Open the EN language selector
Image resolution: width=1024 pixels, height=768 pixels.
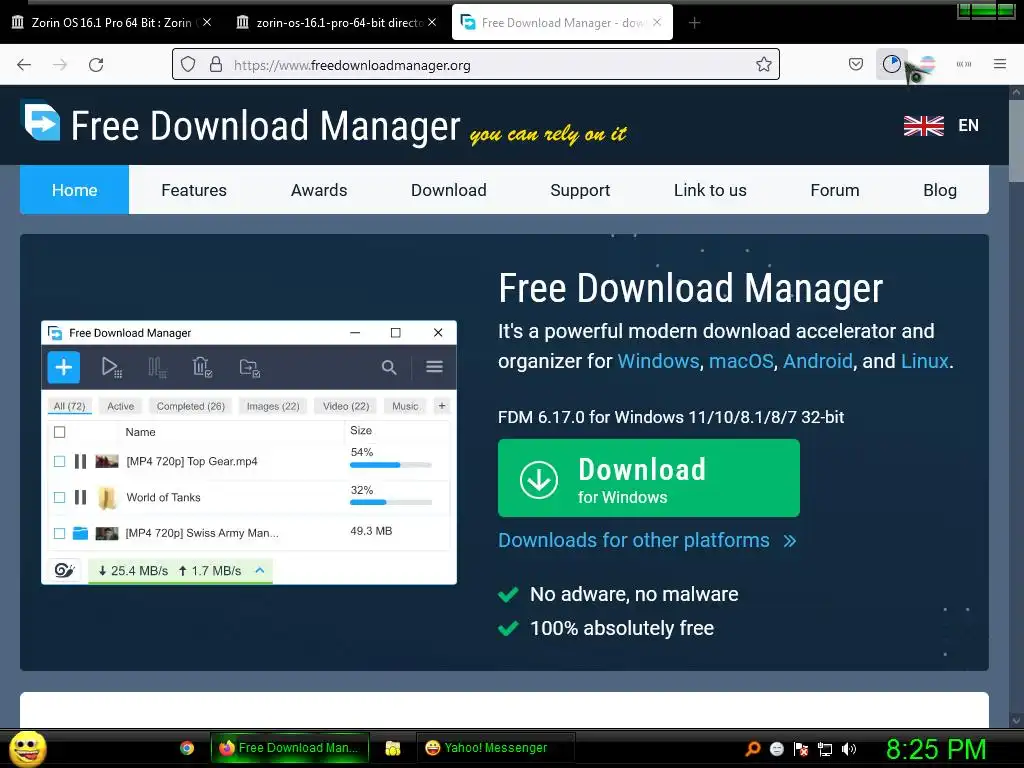[x=968, y=125]
